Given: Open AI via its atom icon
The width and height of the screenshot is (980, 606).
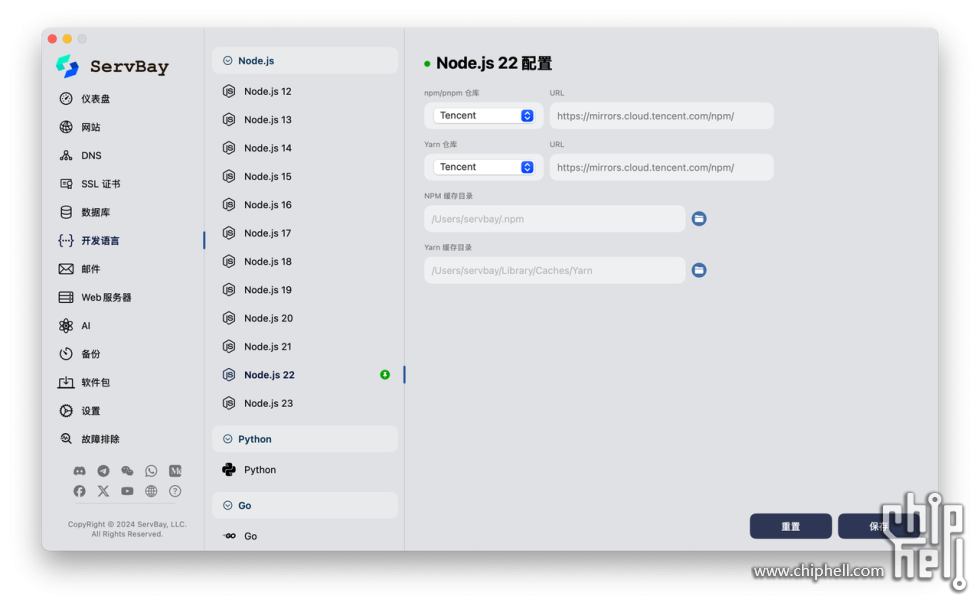Looking at the screenshot, I should 66,325.
